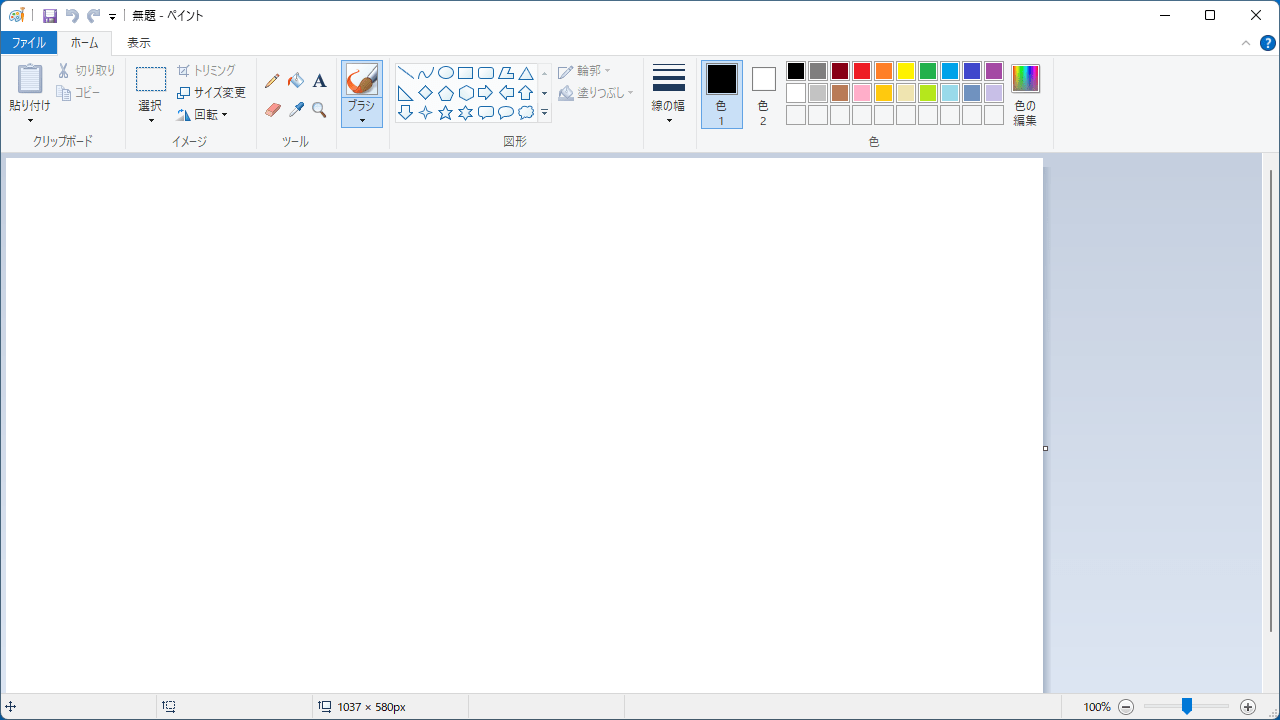The image size is (1280, 720).
Task: Select the Fill with color bucket tool
Action: pyautogui.click(x=296, y=81)
